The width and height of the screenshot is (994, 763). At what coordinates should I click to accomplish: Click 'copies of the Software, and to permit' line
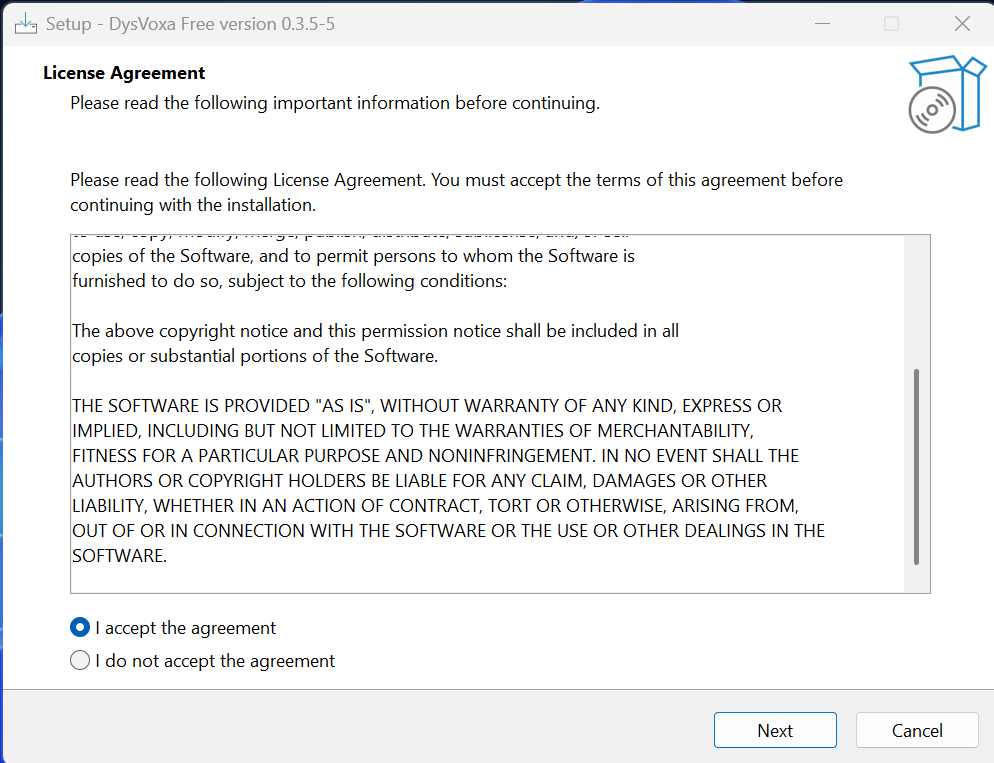click(353, 256)
